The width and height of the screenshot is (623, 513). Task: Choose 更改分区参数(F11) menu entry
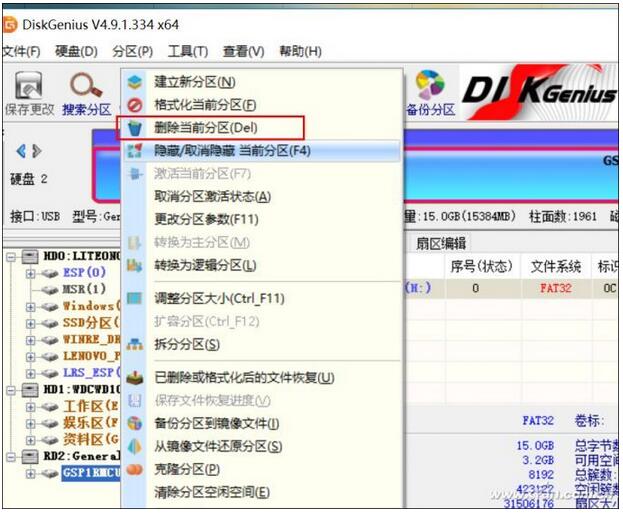(262, 219)
